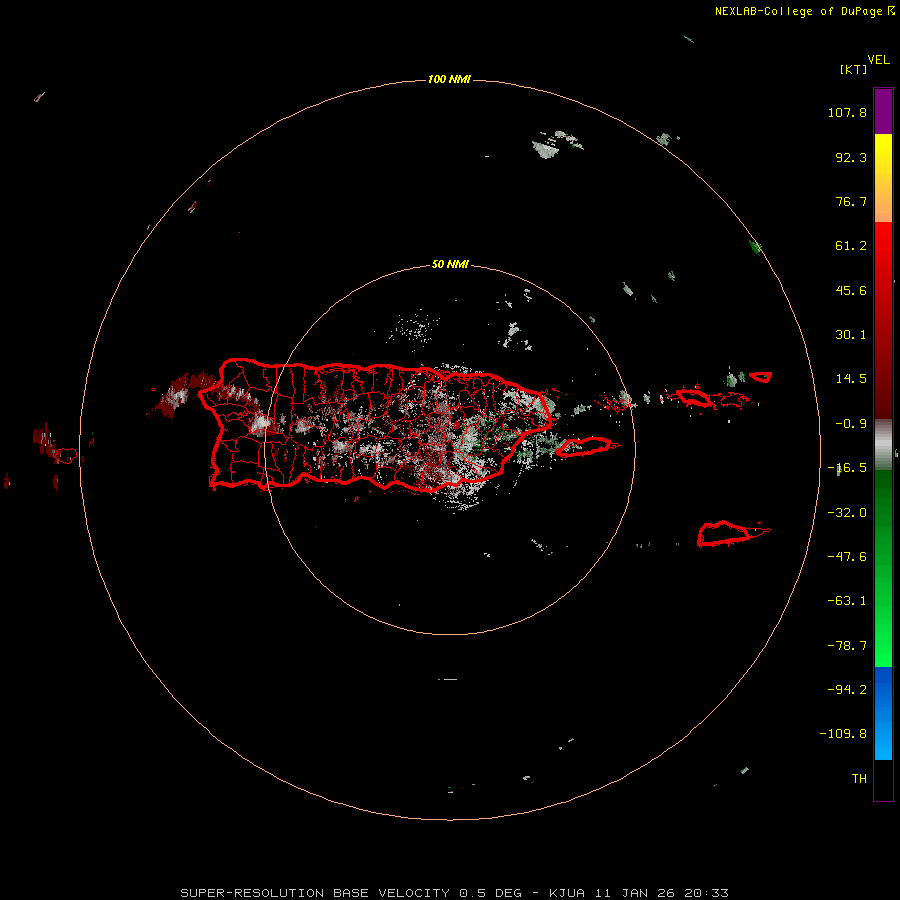Click the TH legend label
This screenshot has height=900, width=900.
click(x=859, y=779)
